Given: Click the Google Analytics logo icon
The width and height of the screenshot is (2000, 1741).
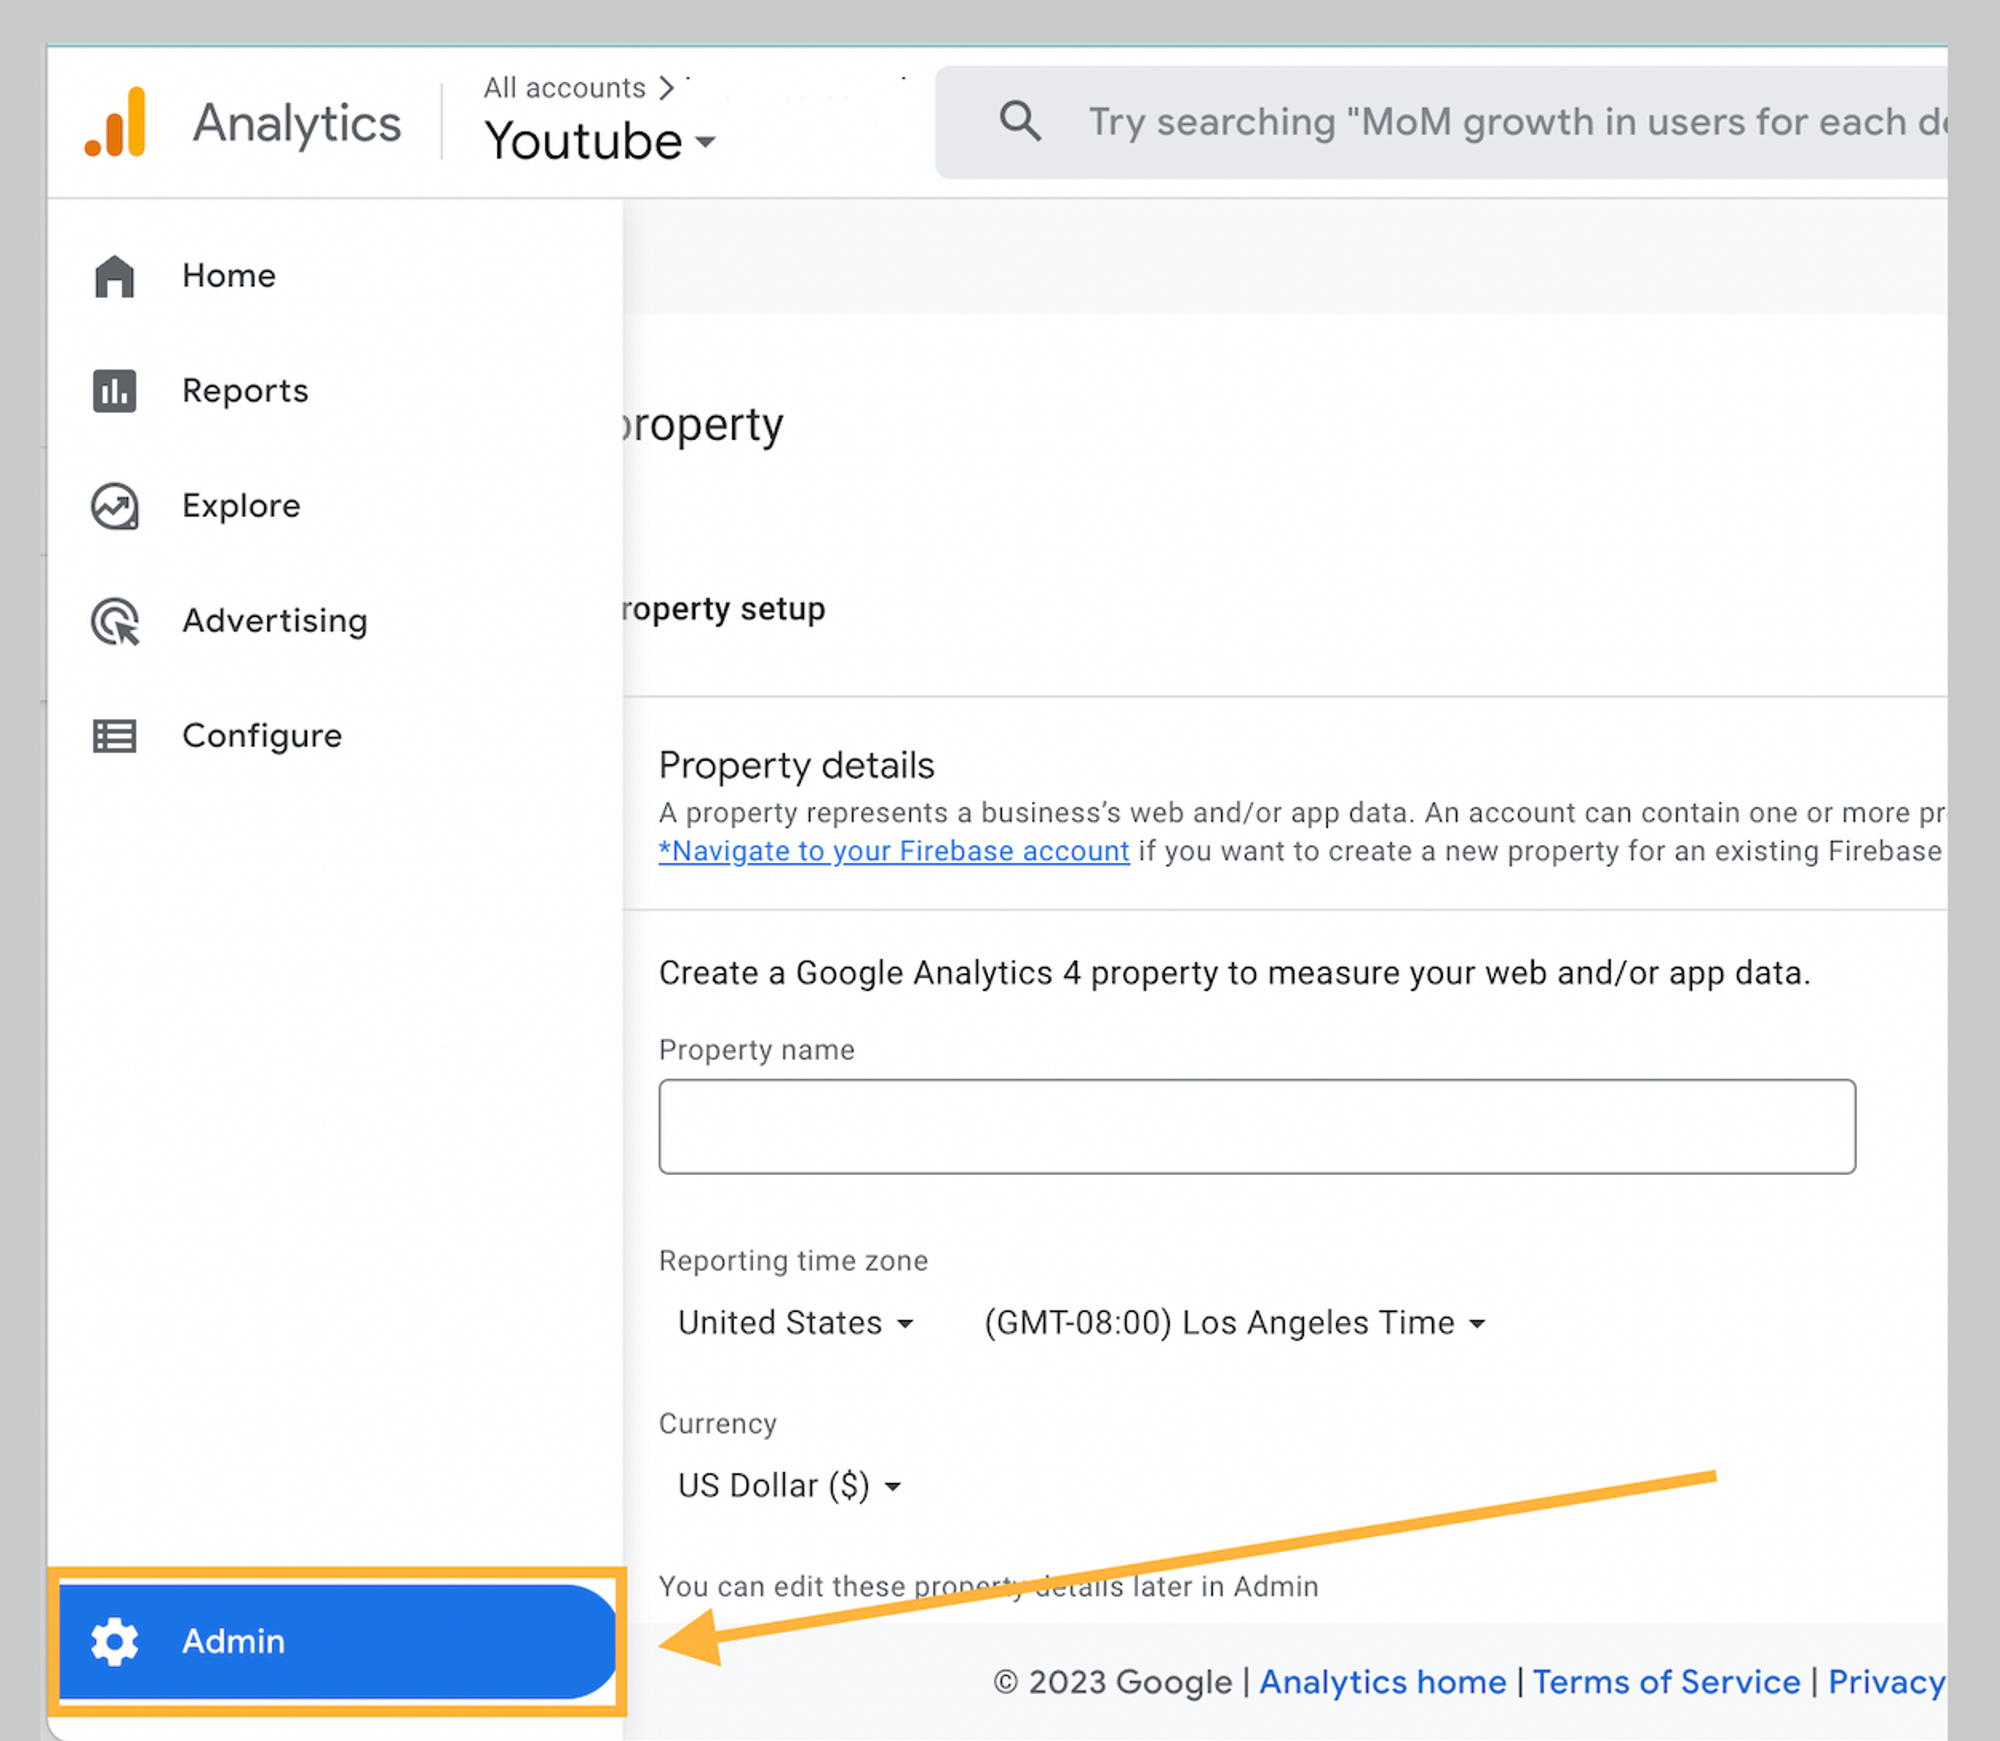Looking at the screenshot, I should point(116,123).
